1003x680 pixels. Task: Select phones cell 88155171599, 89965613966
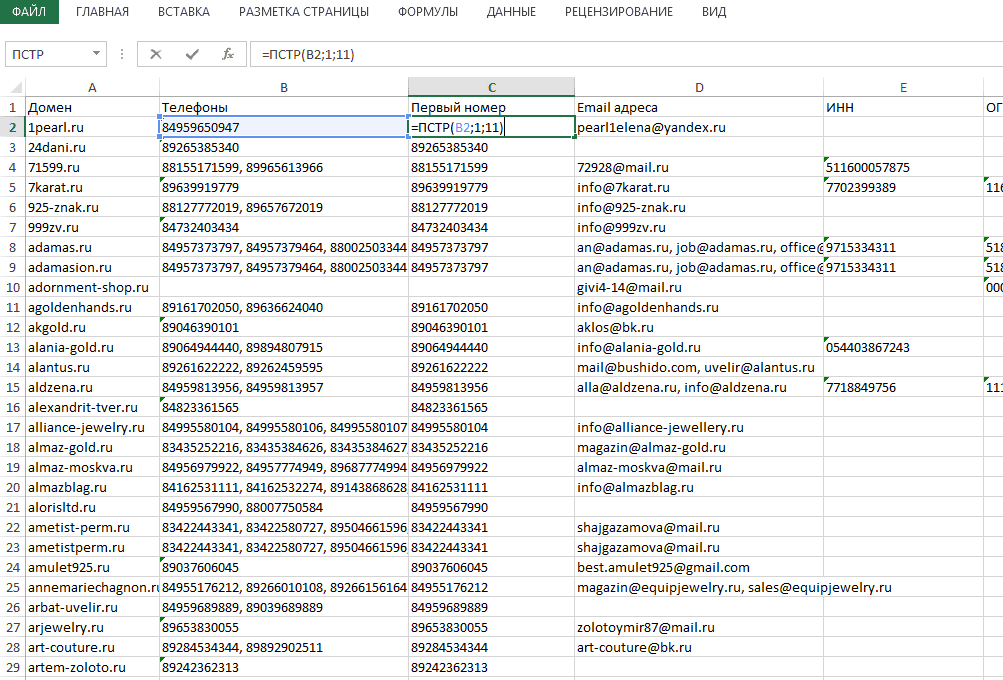(x=284, y=168)
